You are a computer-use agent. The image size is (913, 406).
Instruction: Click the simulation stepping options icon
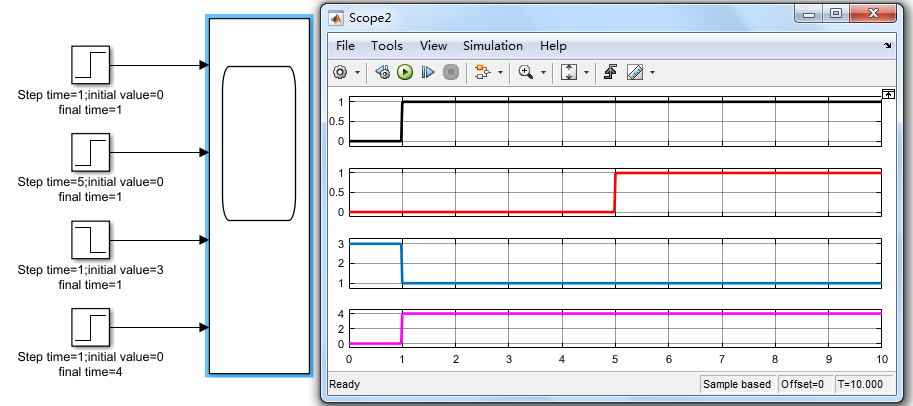click(383, 72)
